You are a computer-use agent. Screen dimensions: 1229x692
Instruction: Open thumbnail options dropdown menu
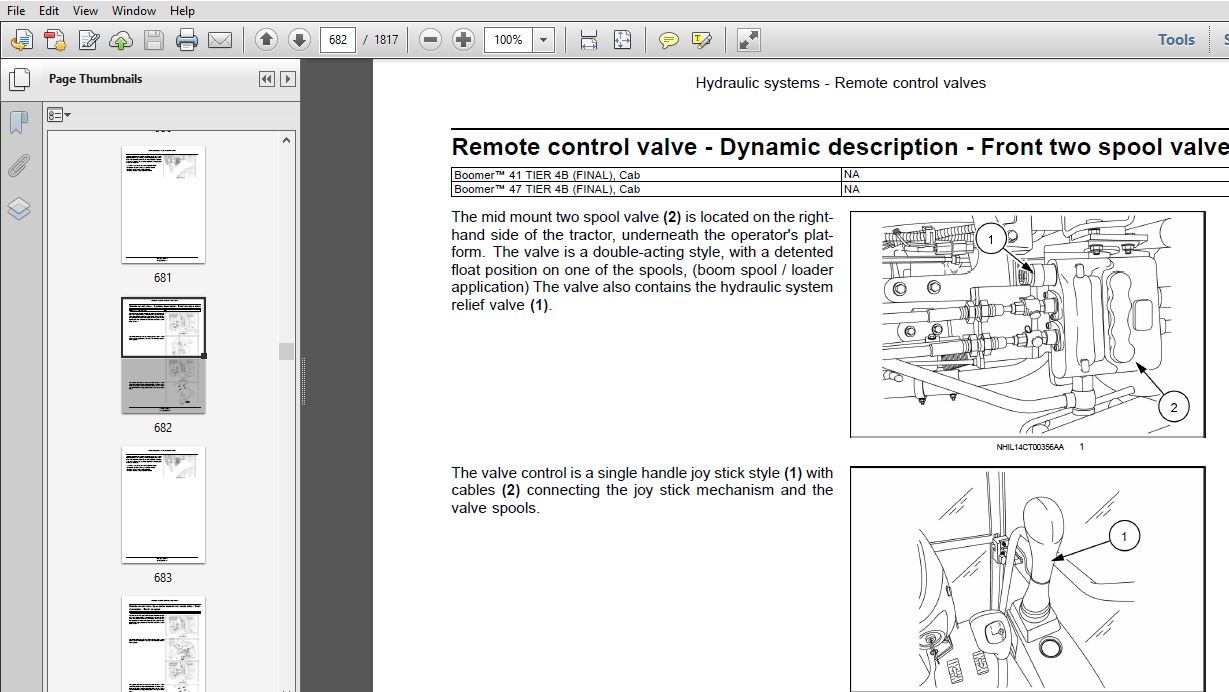click(x=59, y=115)
